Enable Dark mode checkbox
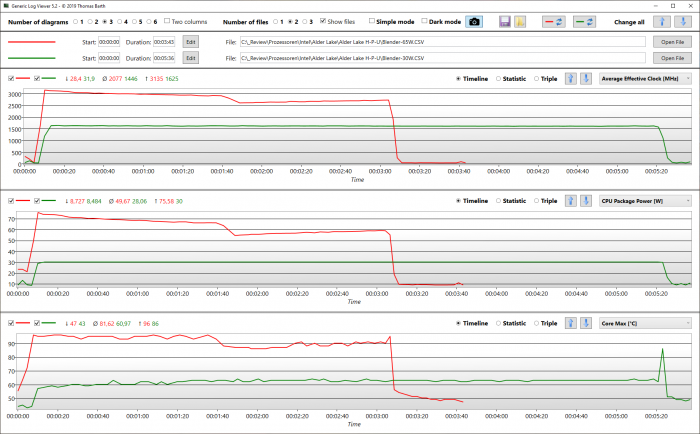700x434 pixels. point(424,21)
